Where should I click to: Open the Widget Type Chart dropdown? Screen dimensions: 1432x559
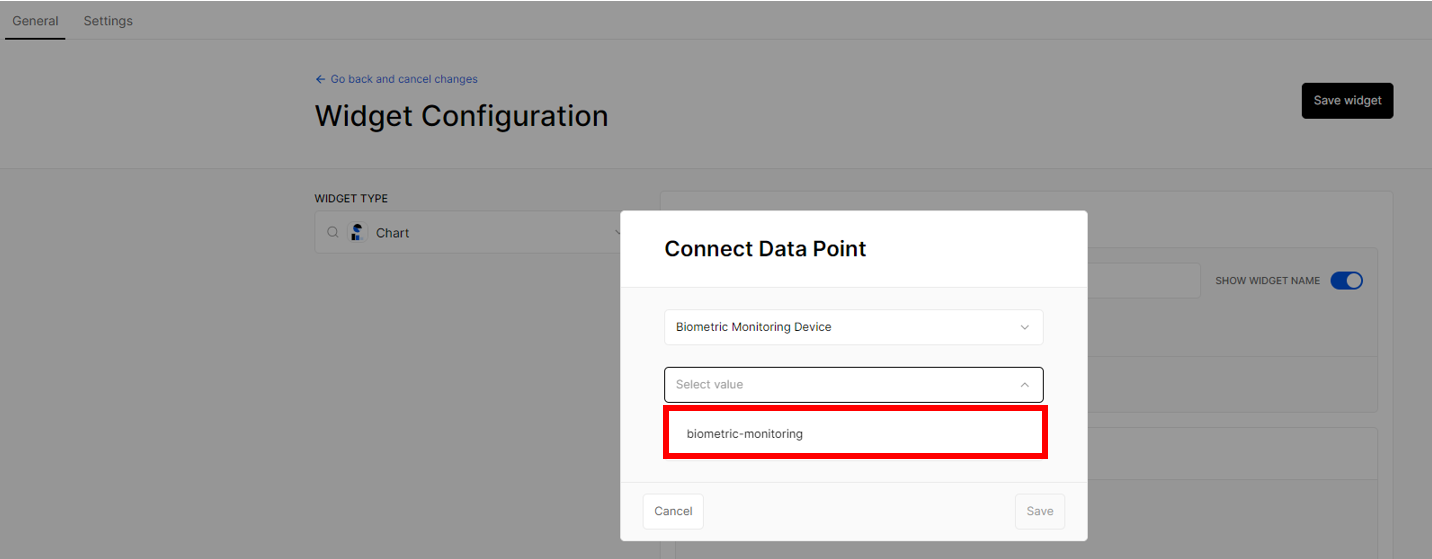[470, 232]
